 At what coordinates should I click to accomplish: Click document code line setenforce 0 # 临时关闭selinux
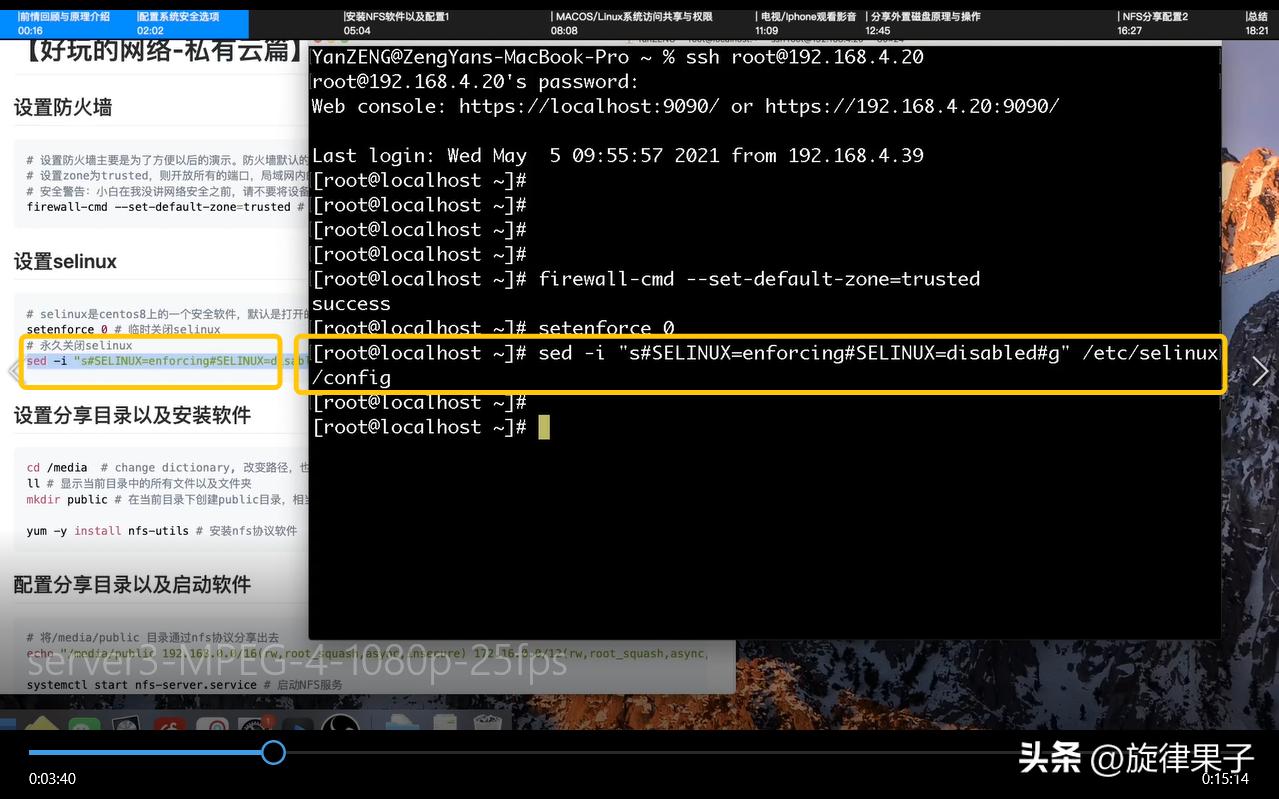tap(123, 329)
